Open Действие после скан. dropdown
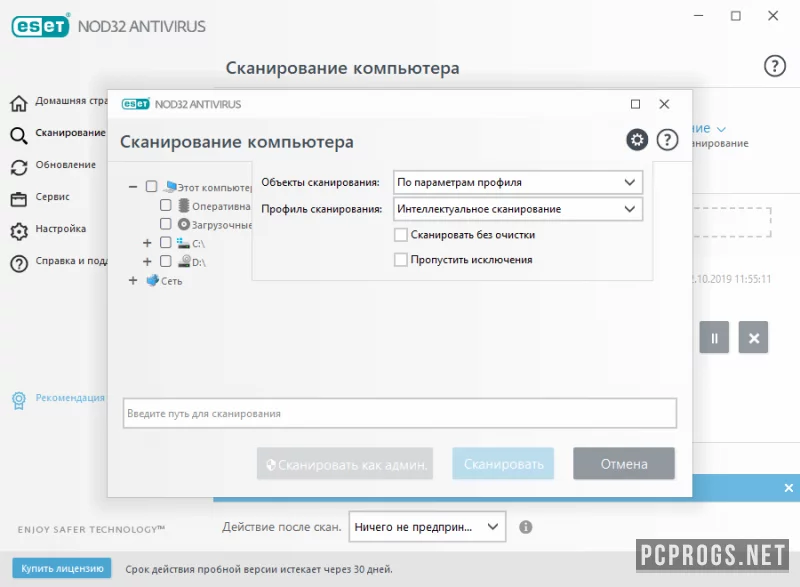Image resolution: width=800 pixels, height=587 pixels. click(427, 527)
